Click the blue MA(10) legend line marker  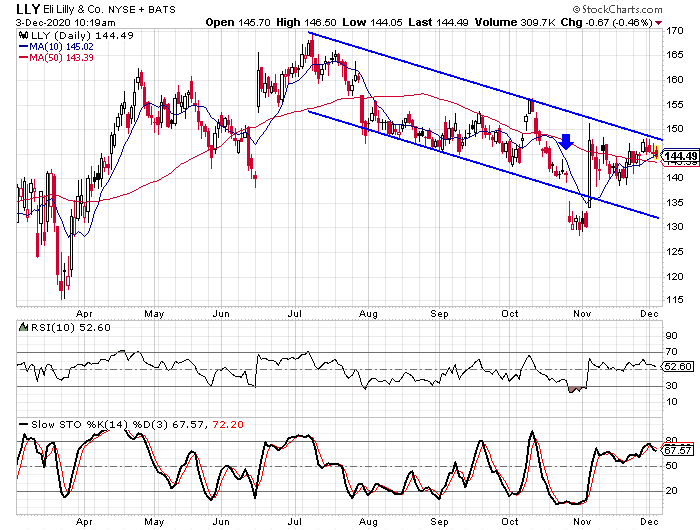(x=23, y=46)
